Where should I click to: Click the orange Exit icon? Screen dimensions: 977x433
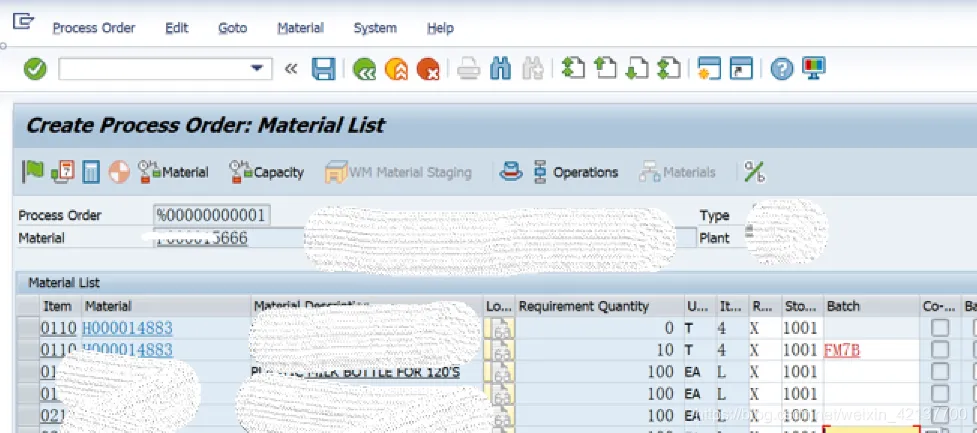396,69
